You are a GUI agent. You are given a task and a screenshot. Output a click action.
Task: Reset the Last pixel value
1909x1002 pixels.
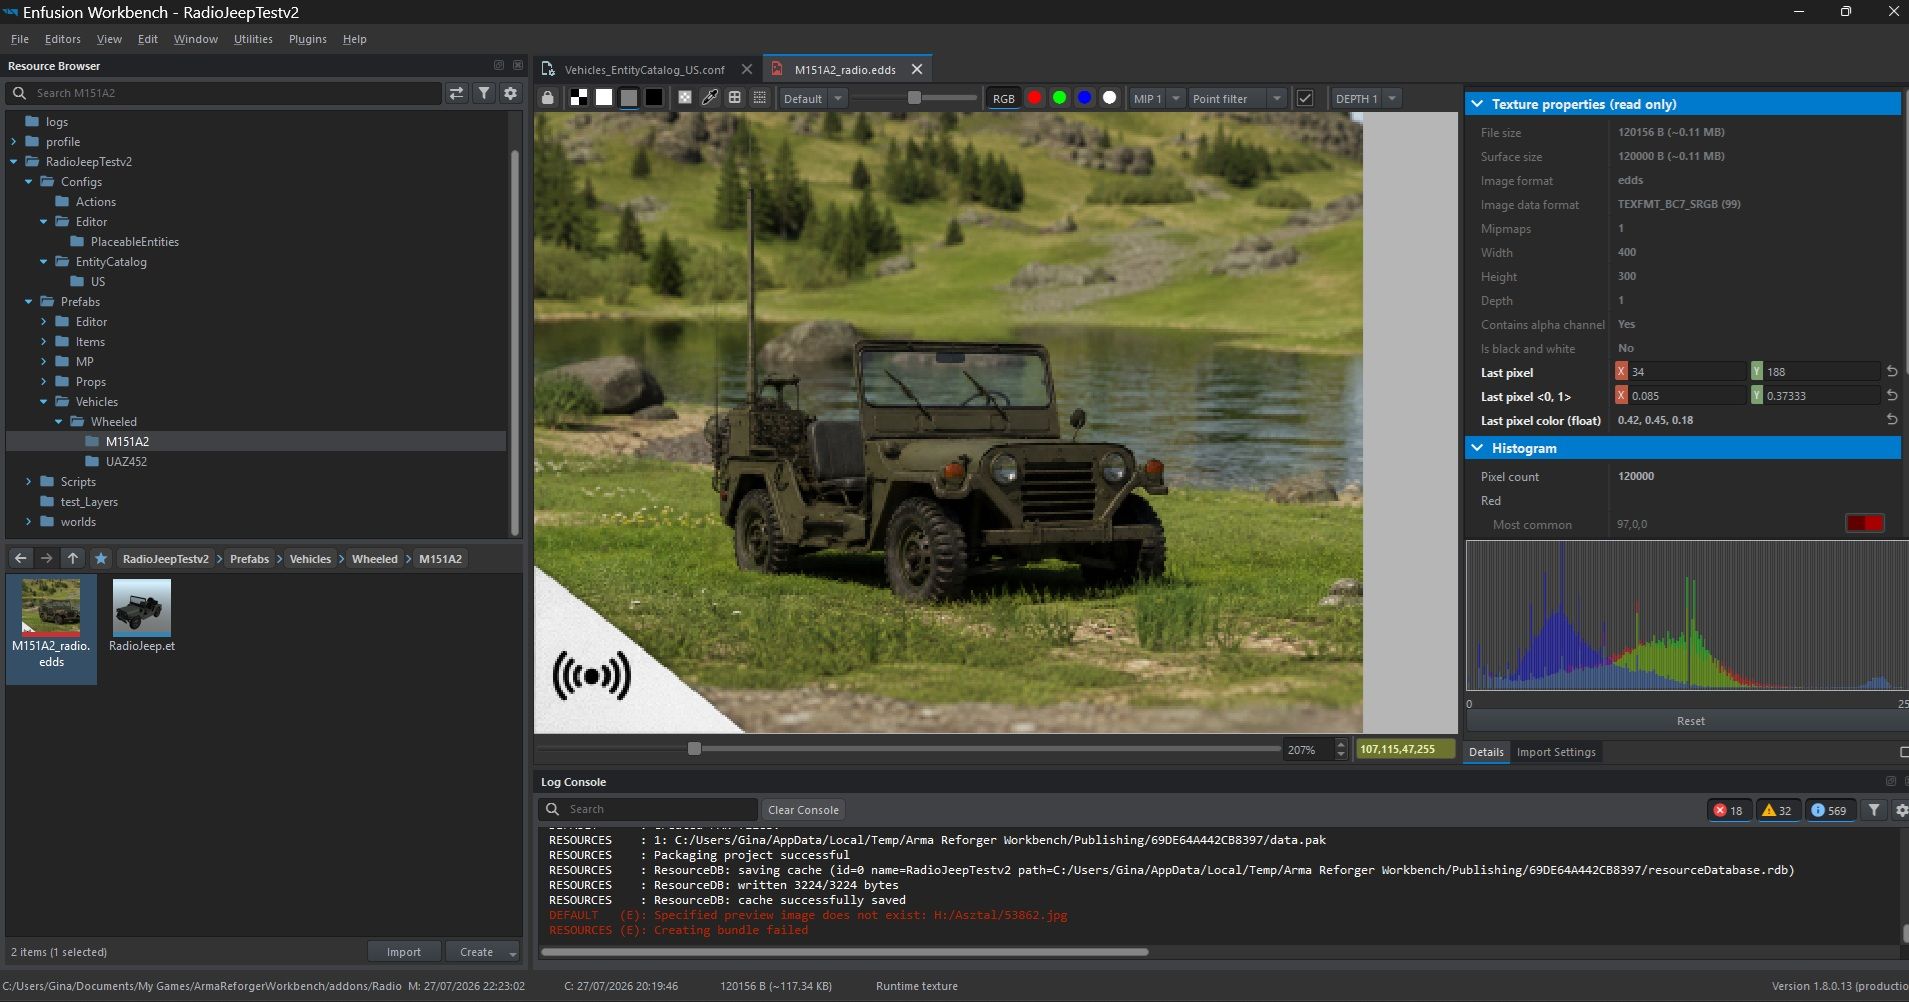(1891, 372)
